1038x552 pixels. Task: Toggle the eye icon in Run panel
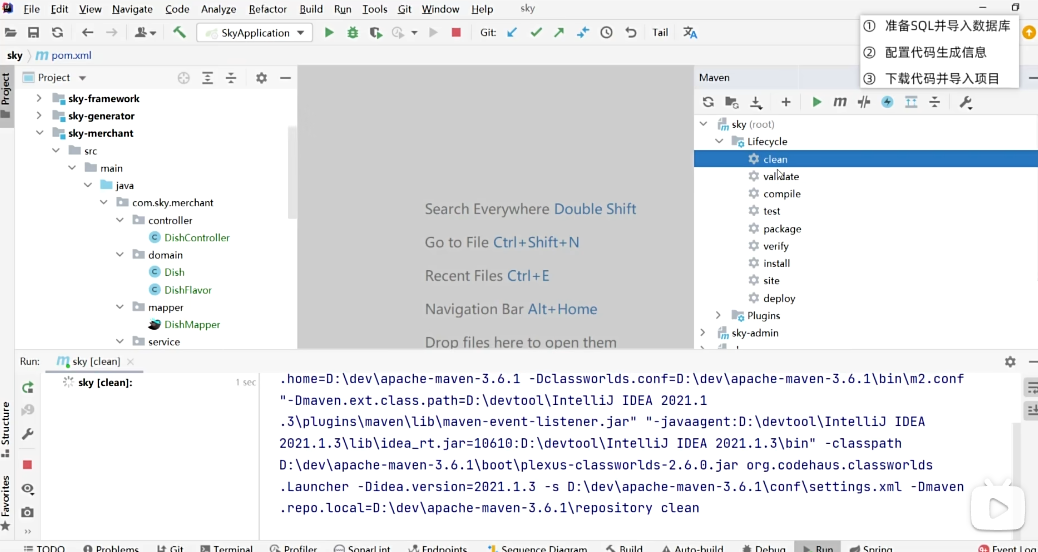[x=27, y=488]
